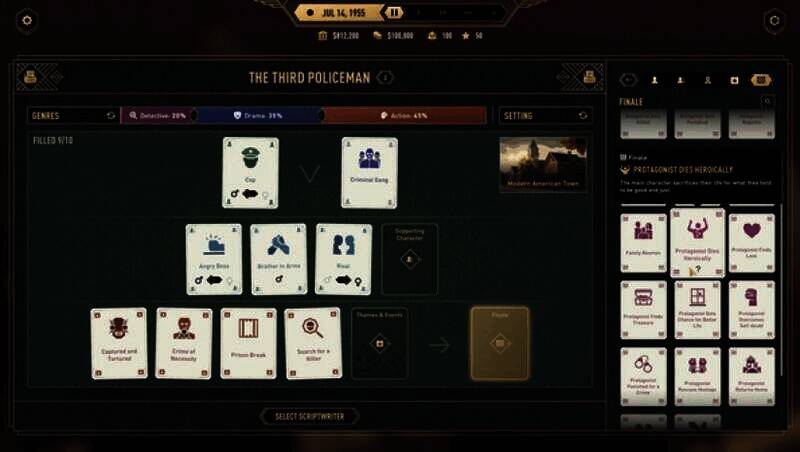Switch to the Finale cards tab

761,80
